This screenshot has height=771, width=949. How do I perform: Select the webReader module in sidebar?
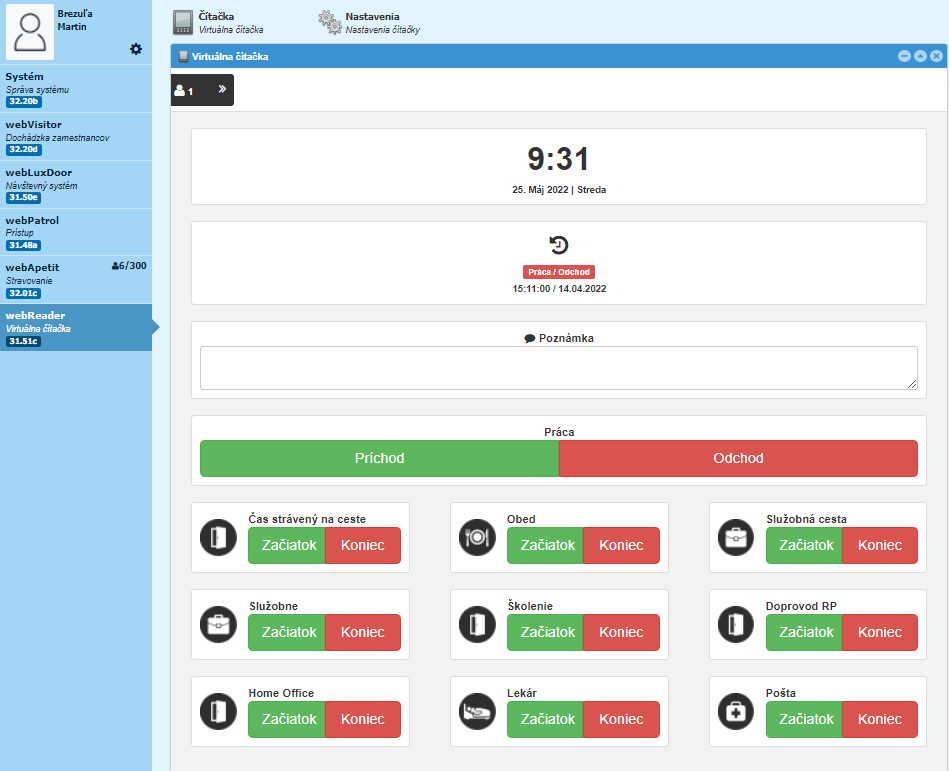[76, 327]
